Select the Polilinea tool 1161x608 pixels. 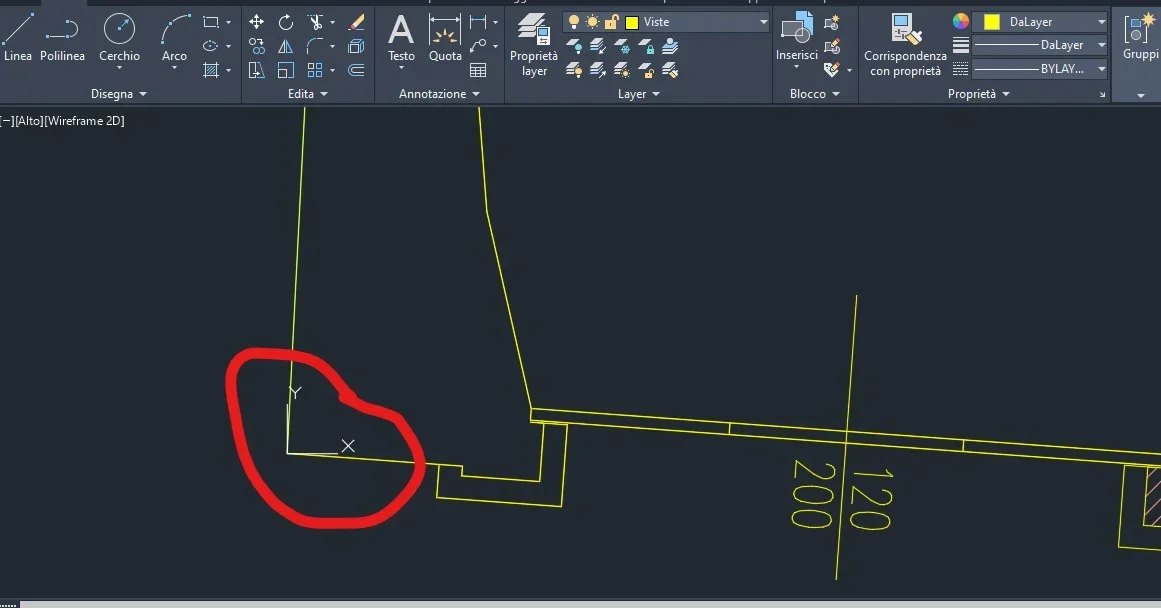point(62,38)
